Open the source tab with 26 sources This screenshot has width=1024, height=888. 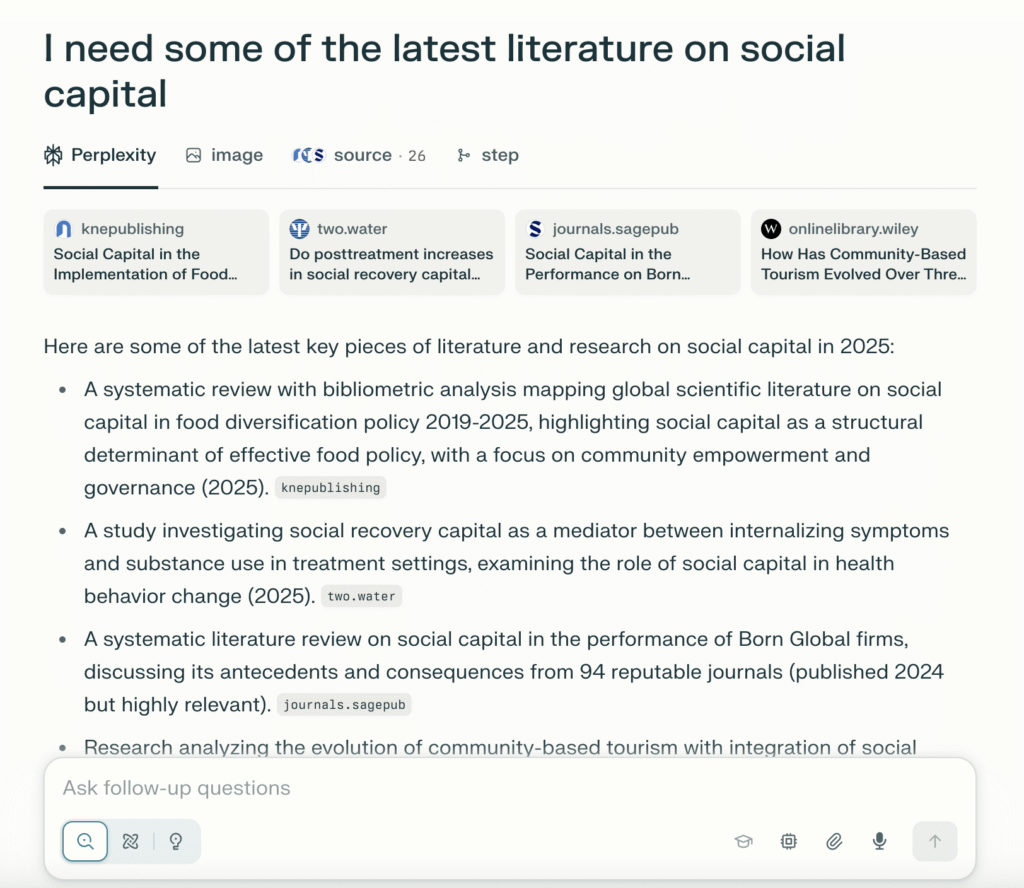[359, 155]
